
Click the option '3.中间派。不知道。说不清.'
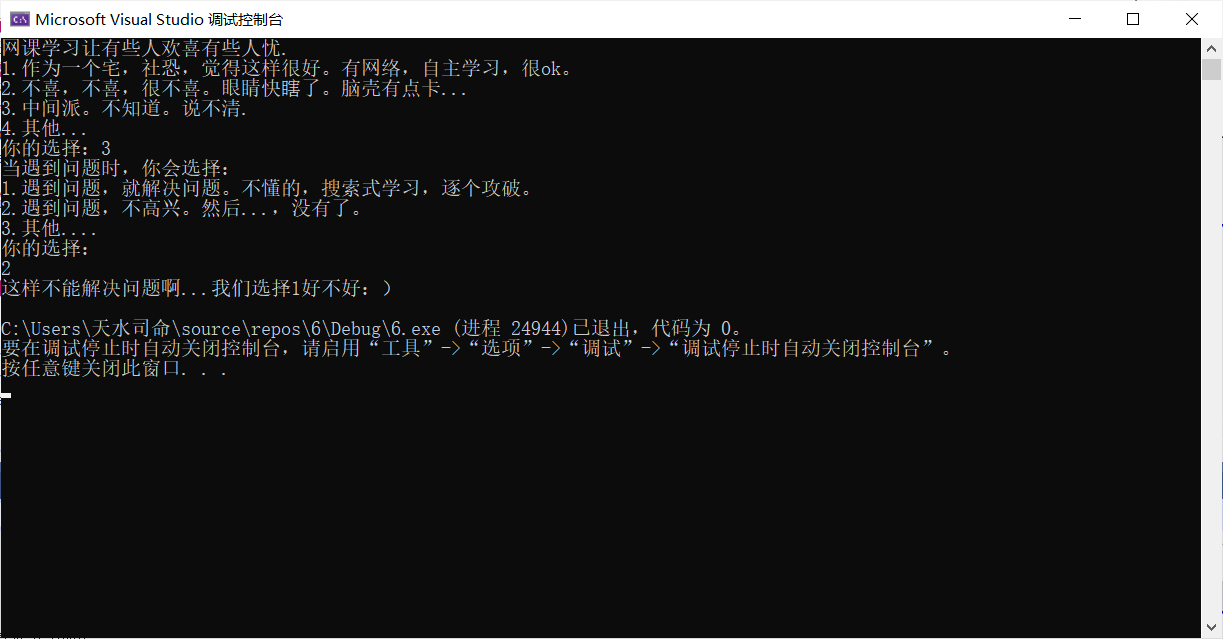[x=124, y=108]
